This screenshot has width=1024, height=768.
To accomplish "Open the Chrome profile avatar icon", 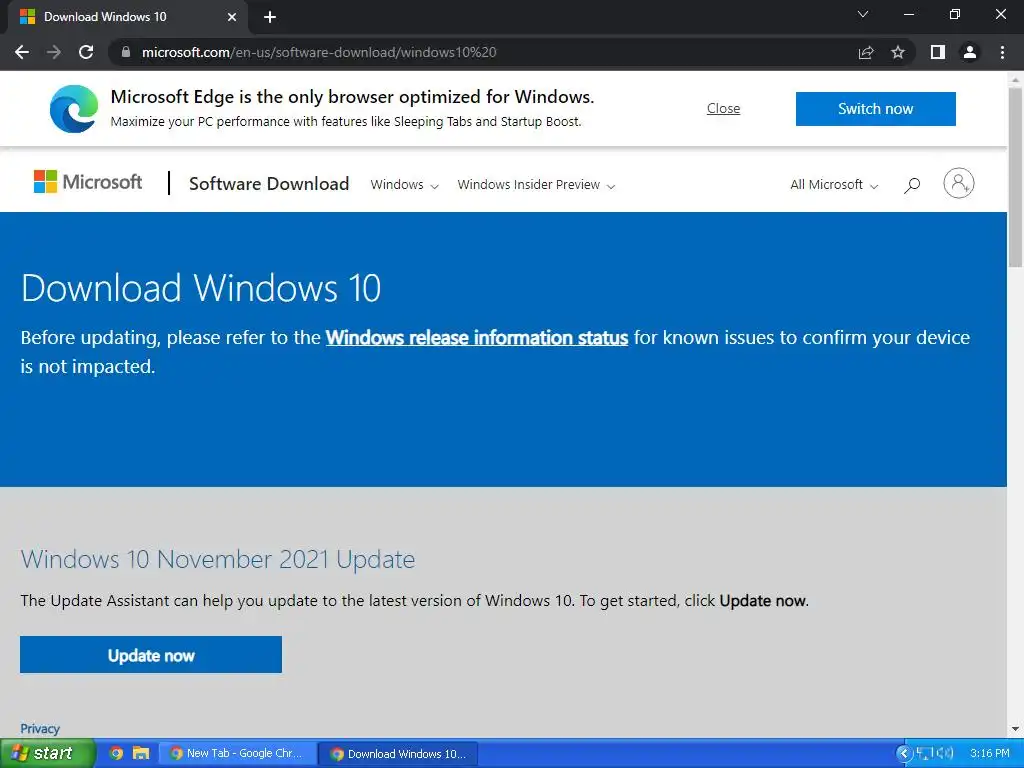I will click(x=970, y=52).
